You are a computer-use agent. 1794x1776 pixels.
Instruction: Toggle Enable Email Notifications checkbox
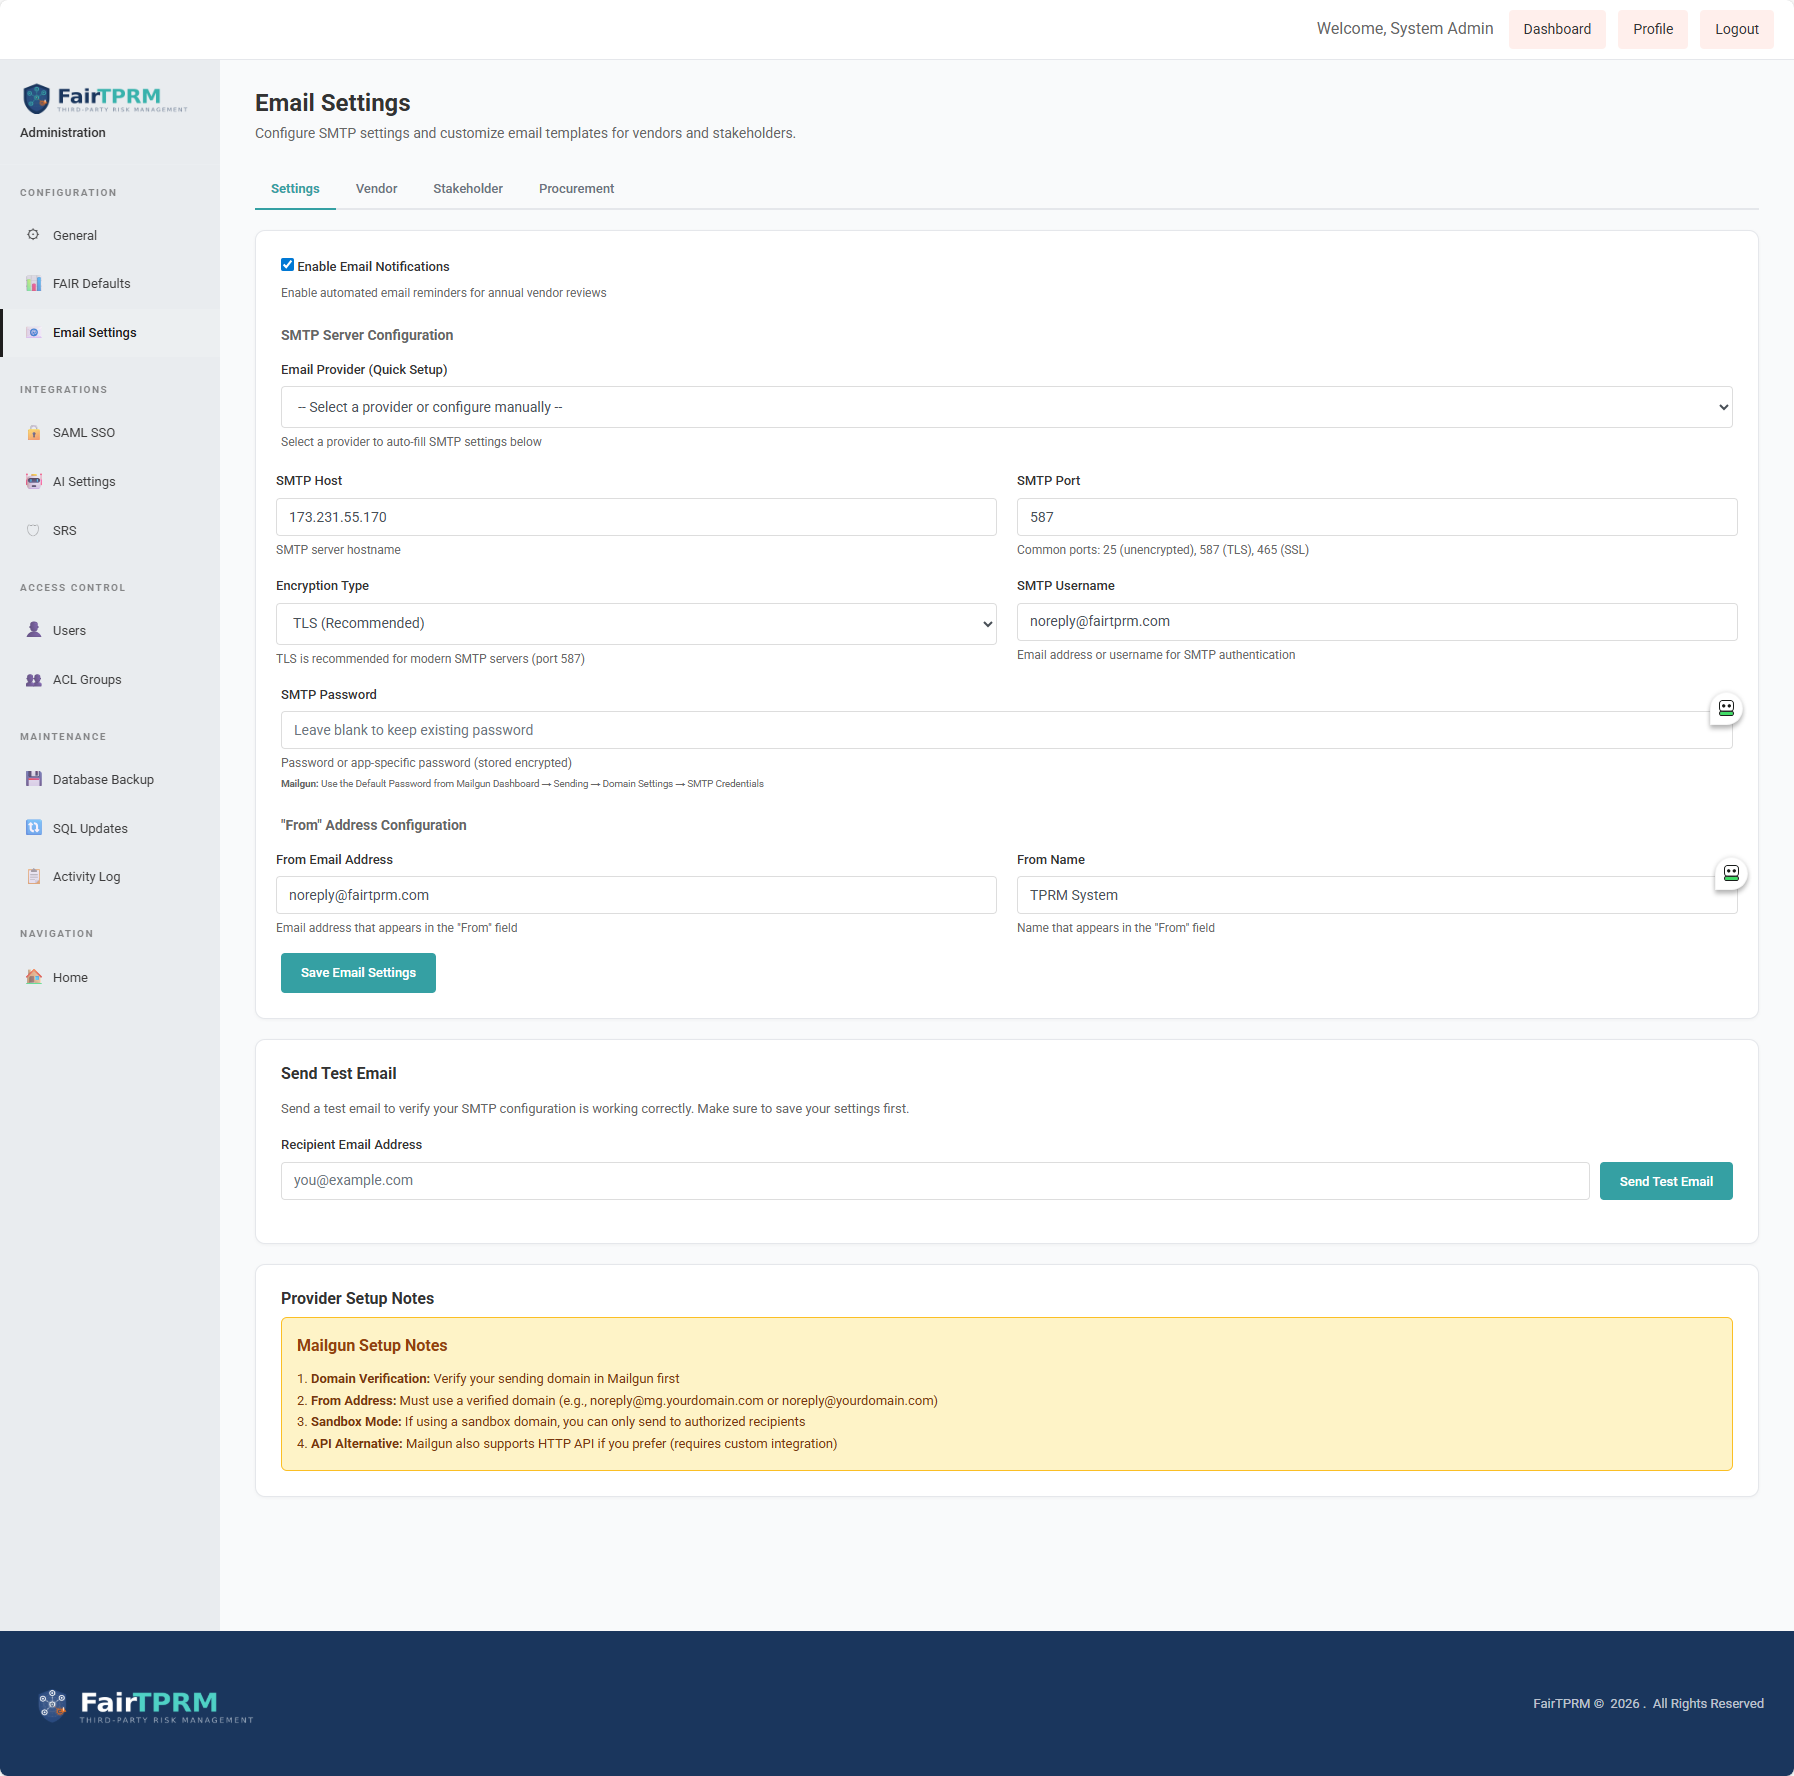(288, 265)
